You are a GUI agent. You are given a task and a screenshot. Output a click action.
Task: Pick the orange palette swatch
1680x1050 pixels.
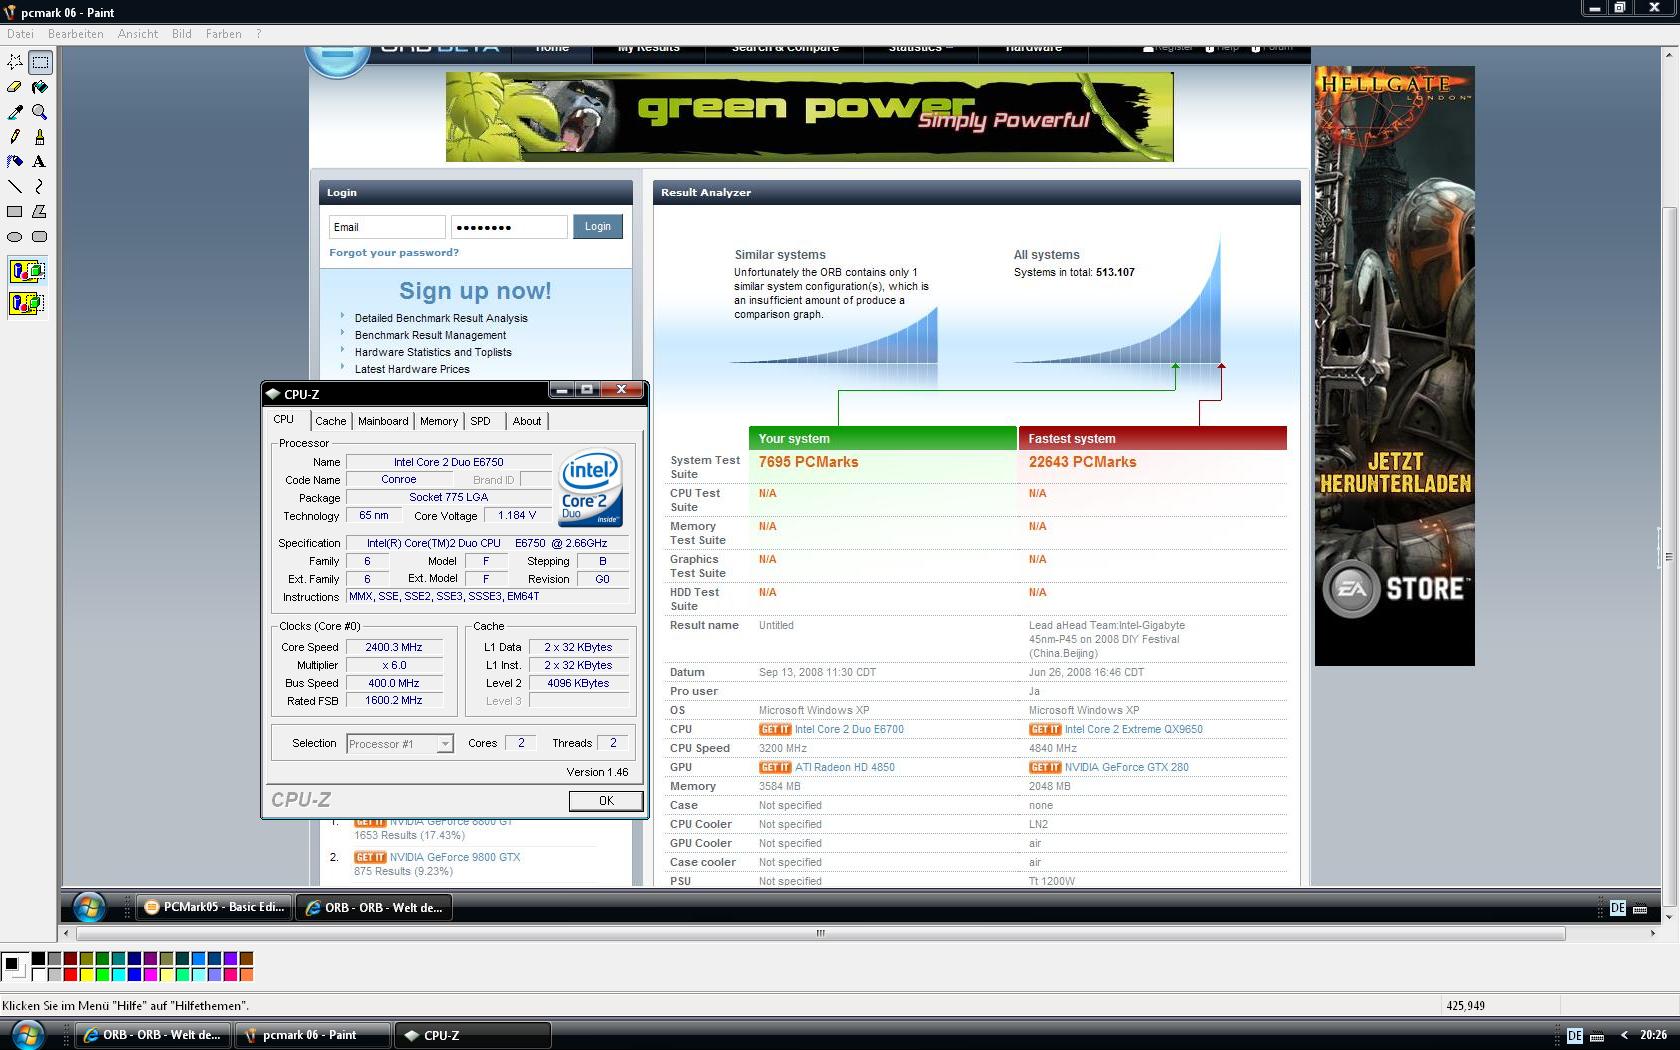pyautogui.click(x=247, y=975)
